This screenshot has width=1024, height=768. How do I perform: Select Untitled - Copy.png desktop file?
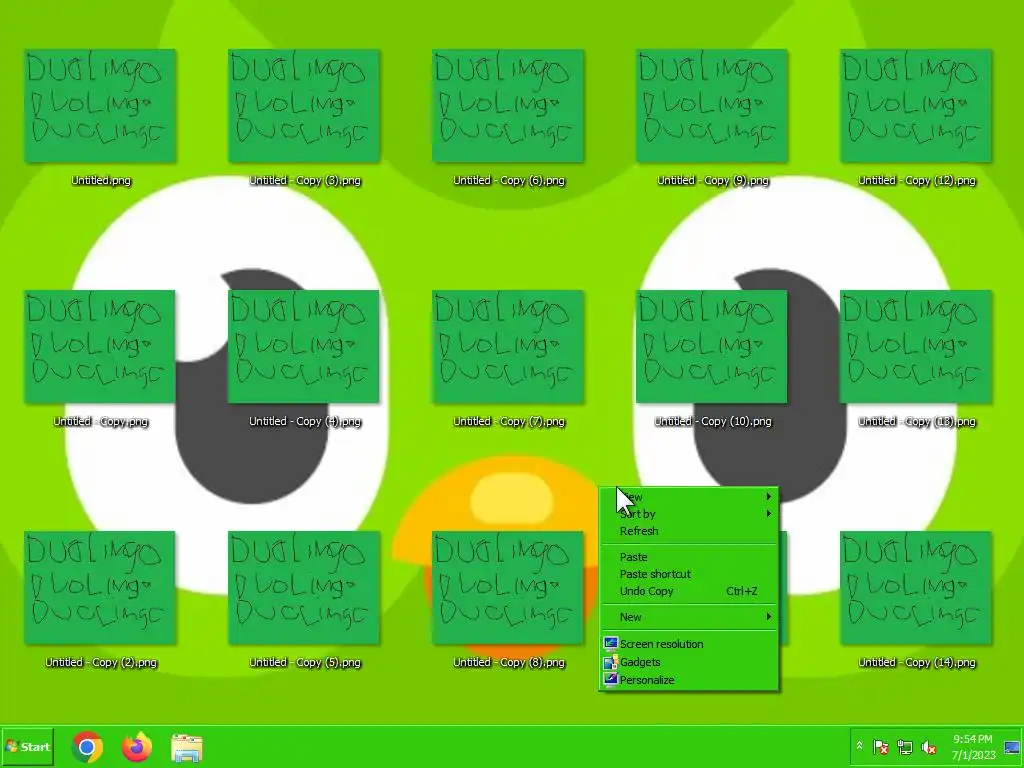coord(100,359)
